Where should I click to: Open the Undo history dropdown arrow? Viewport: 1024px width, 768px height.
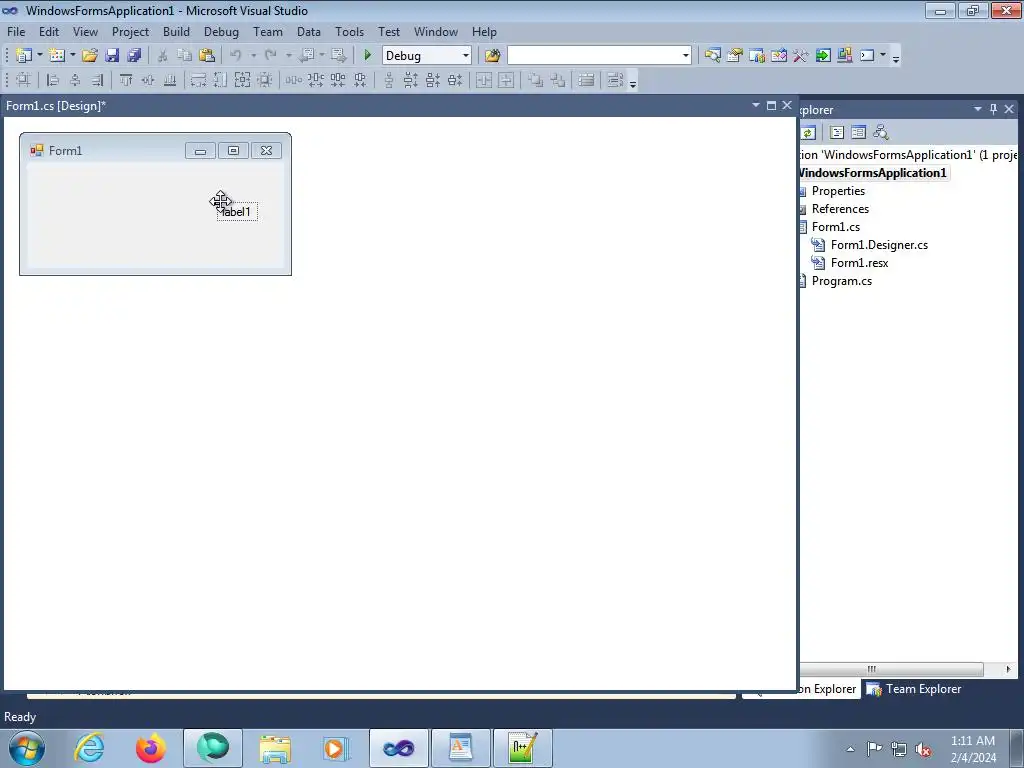pos(254,56)
